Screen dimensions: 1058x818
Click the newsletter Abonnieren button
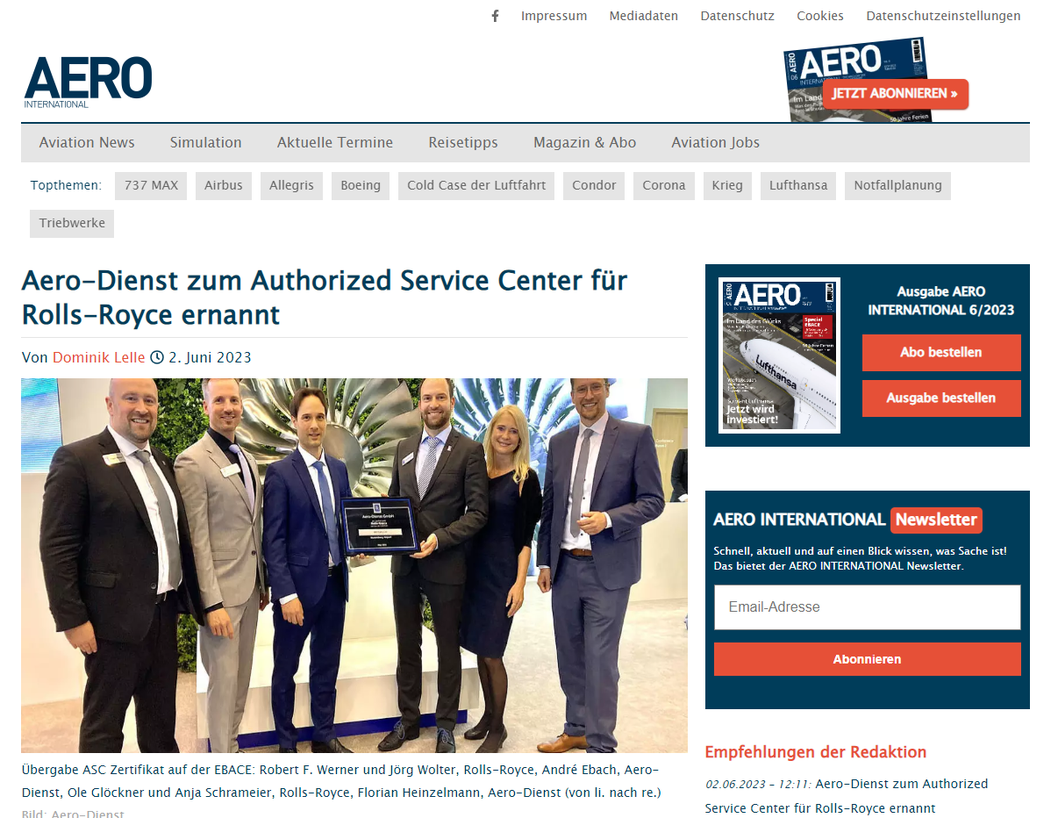coord(867,659)
